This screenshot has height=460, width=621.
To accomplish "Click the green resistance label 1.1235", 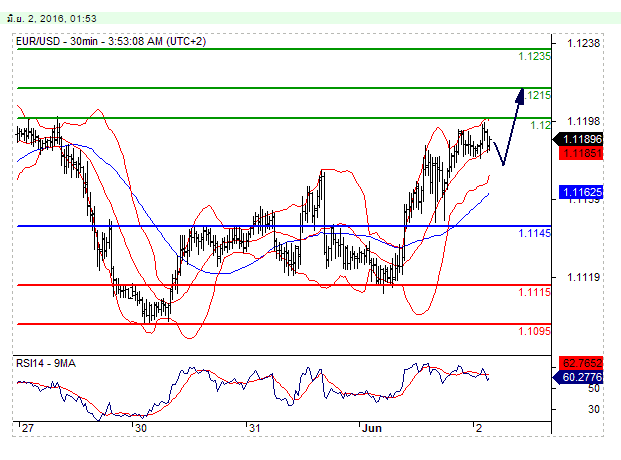I will (534, 56).
